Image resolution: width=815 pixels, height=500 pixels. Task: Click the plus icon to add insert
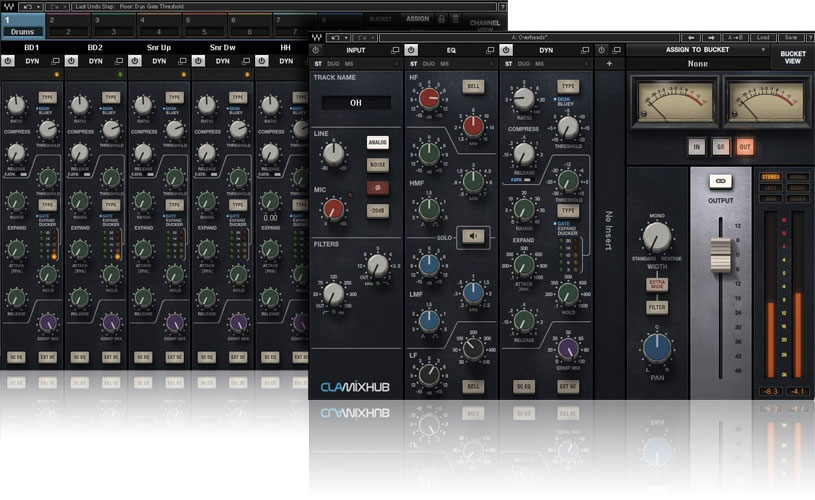coord(609,63)
